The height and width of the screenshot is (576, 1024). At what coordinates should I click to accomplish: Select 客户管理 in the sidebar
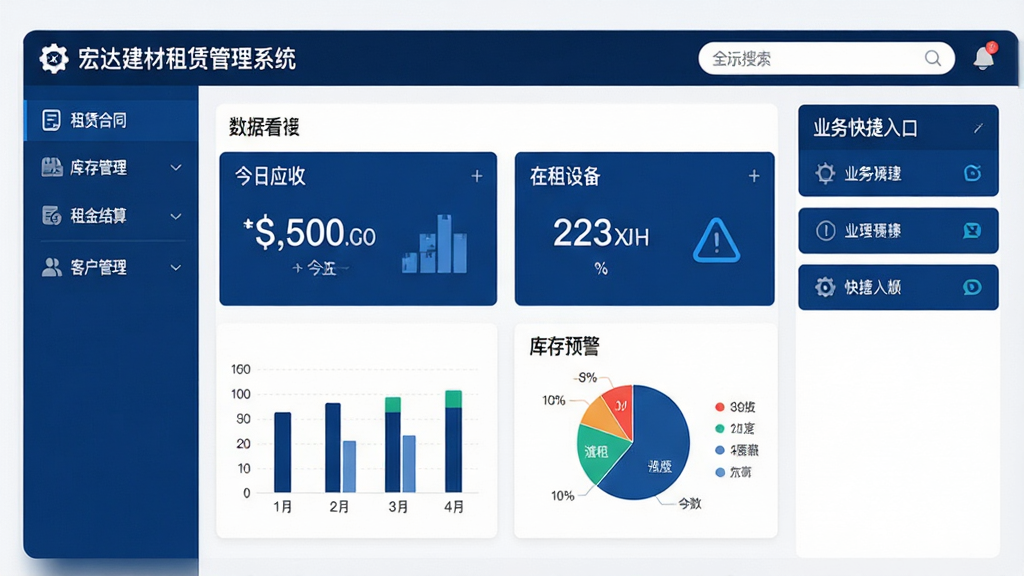point(111,267)
